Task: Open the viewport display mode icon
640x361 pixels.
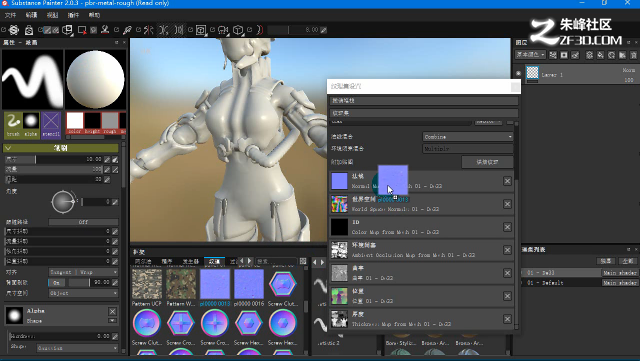Action: click(201, 30)
